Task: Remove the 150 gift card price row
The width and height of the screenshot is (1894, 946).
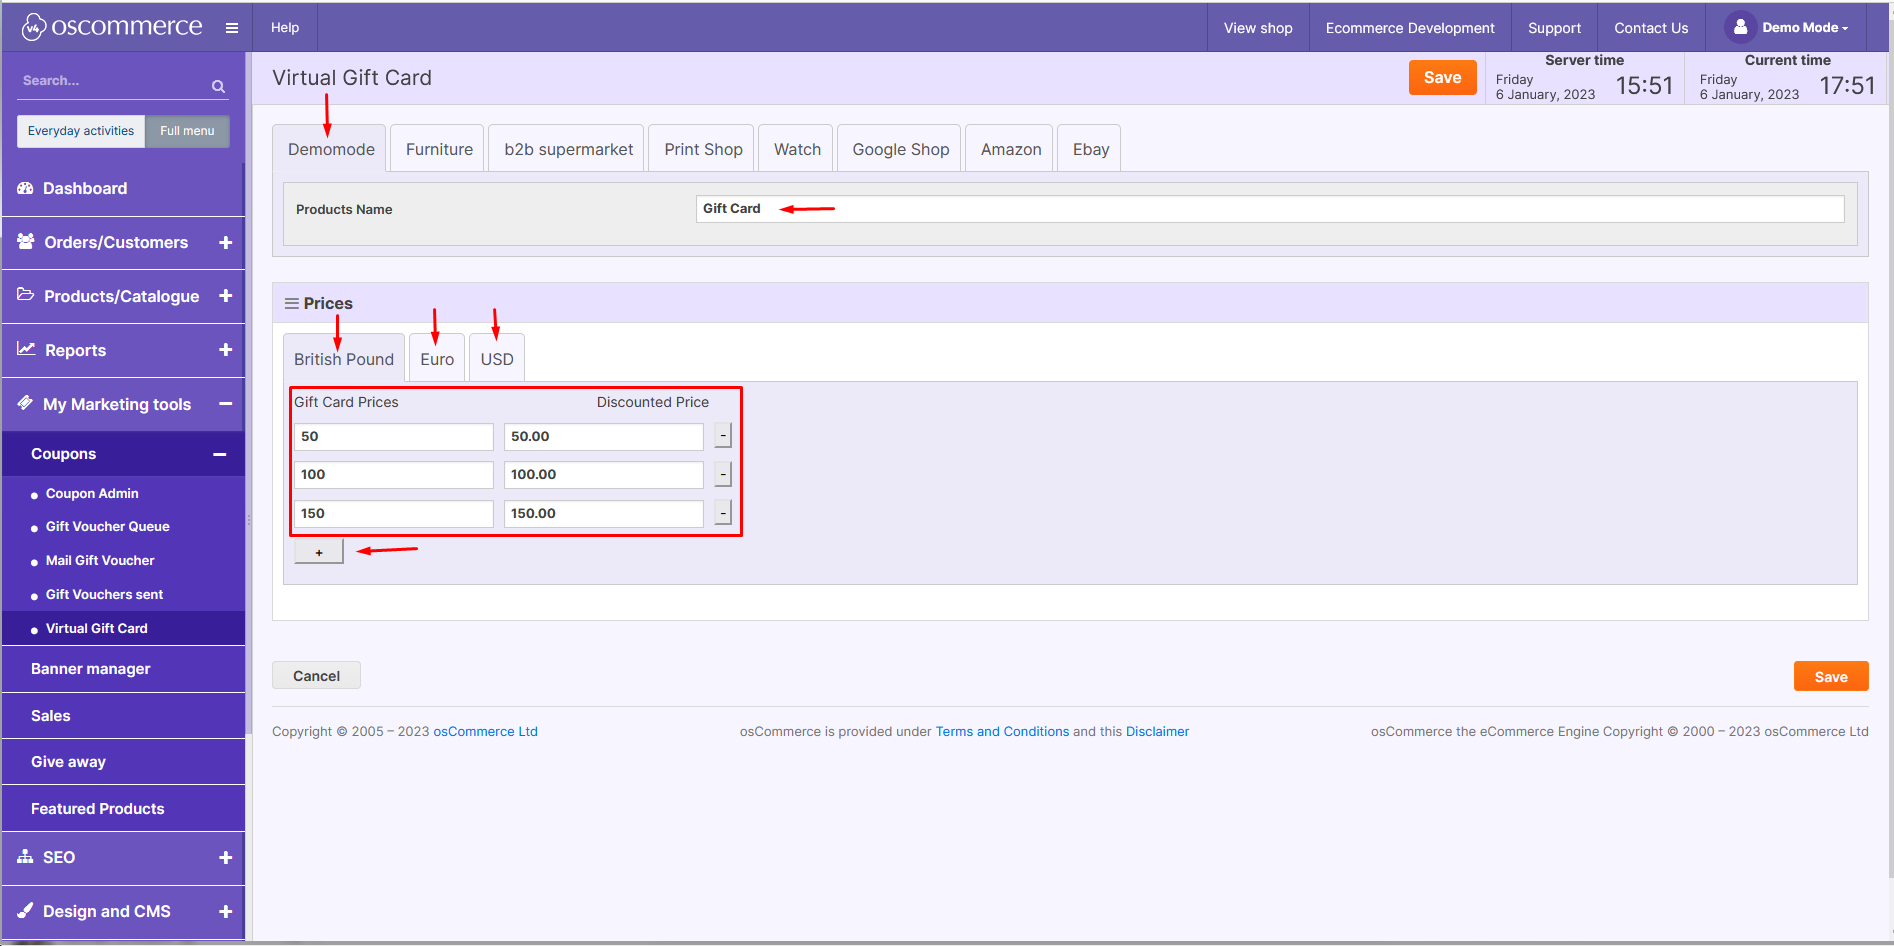Action: tap(723, 513)
